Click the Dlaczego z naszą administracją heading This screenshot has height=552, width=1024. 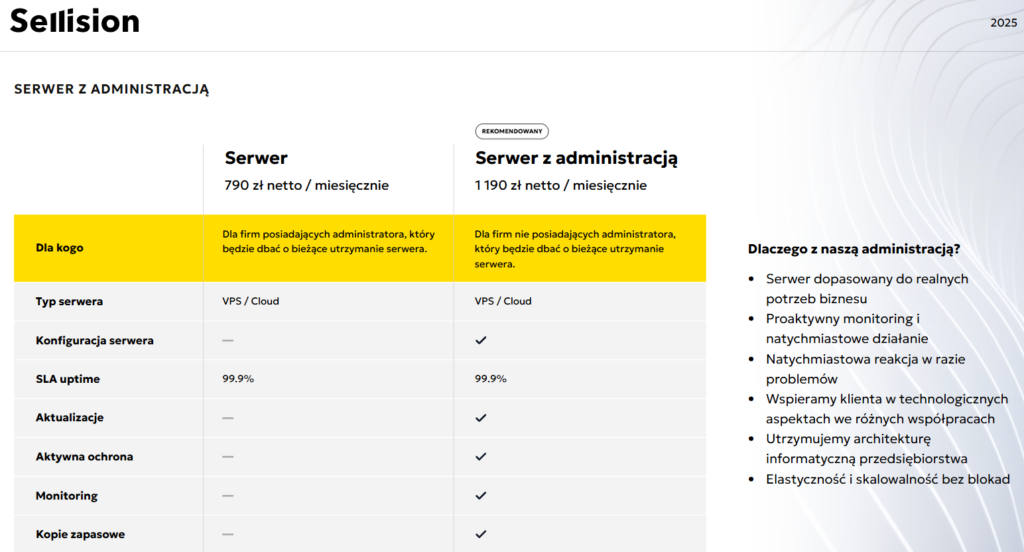pyautogui.click(x=855, y=249)
